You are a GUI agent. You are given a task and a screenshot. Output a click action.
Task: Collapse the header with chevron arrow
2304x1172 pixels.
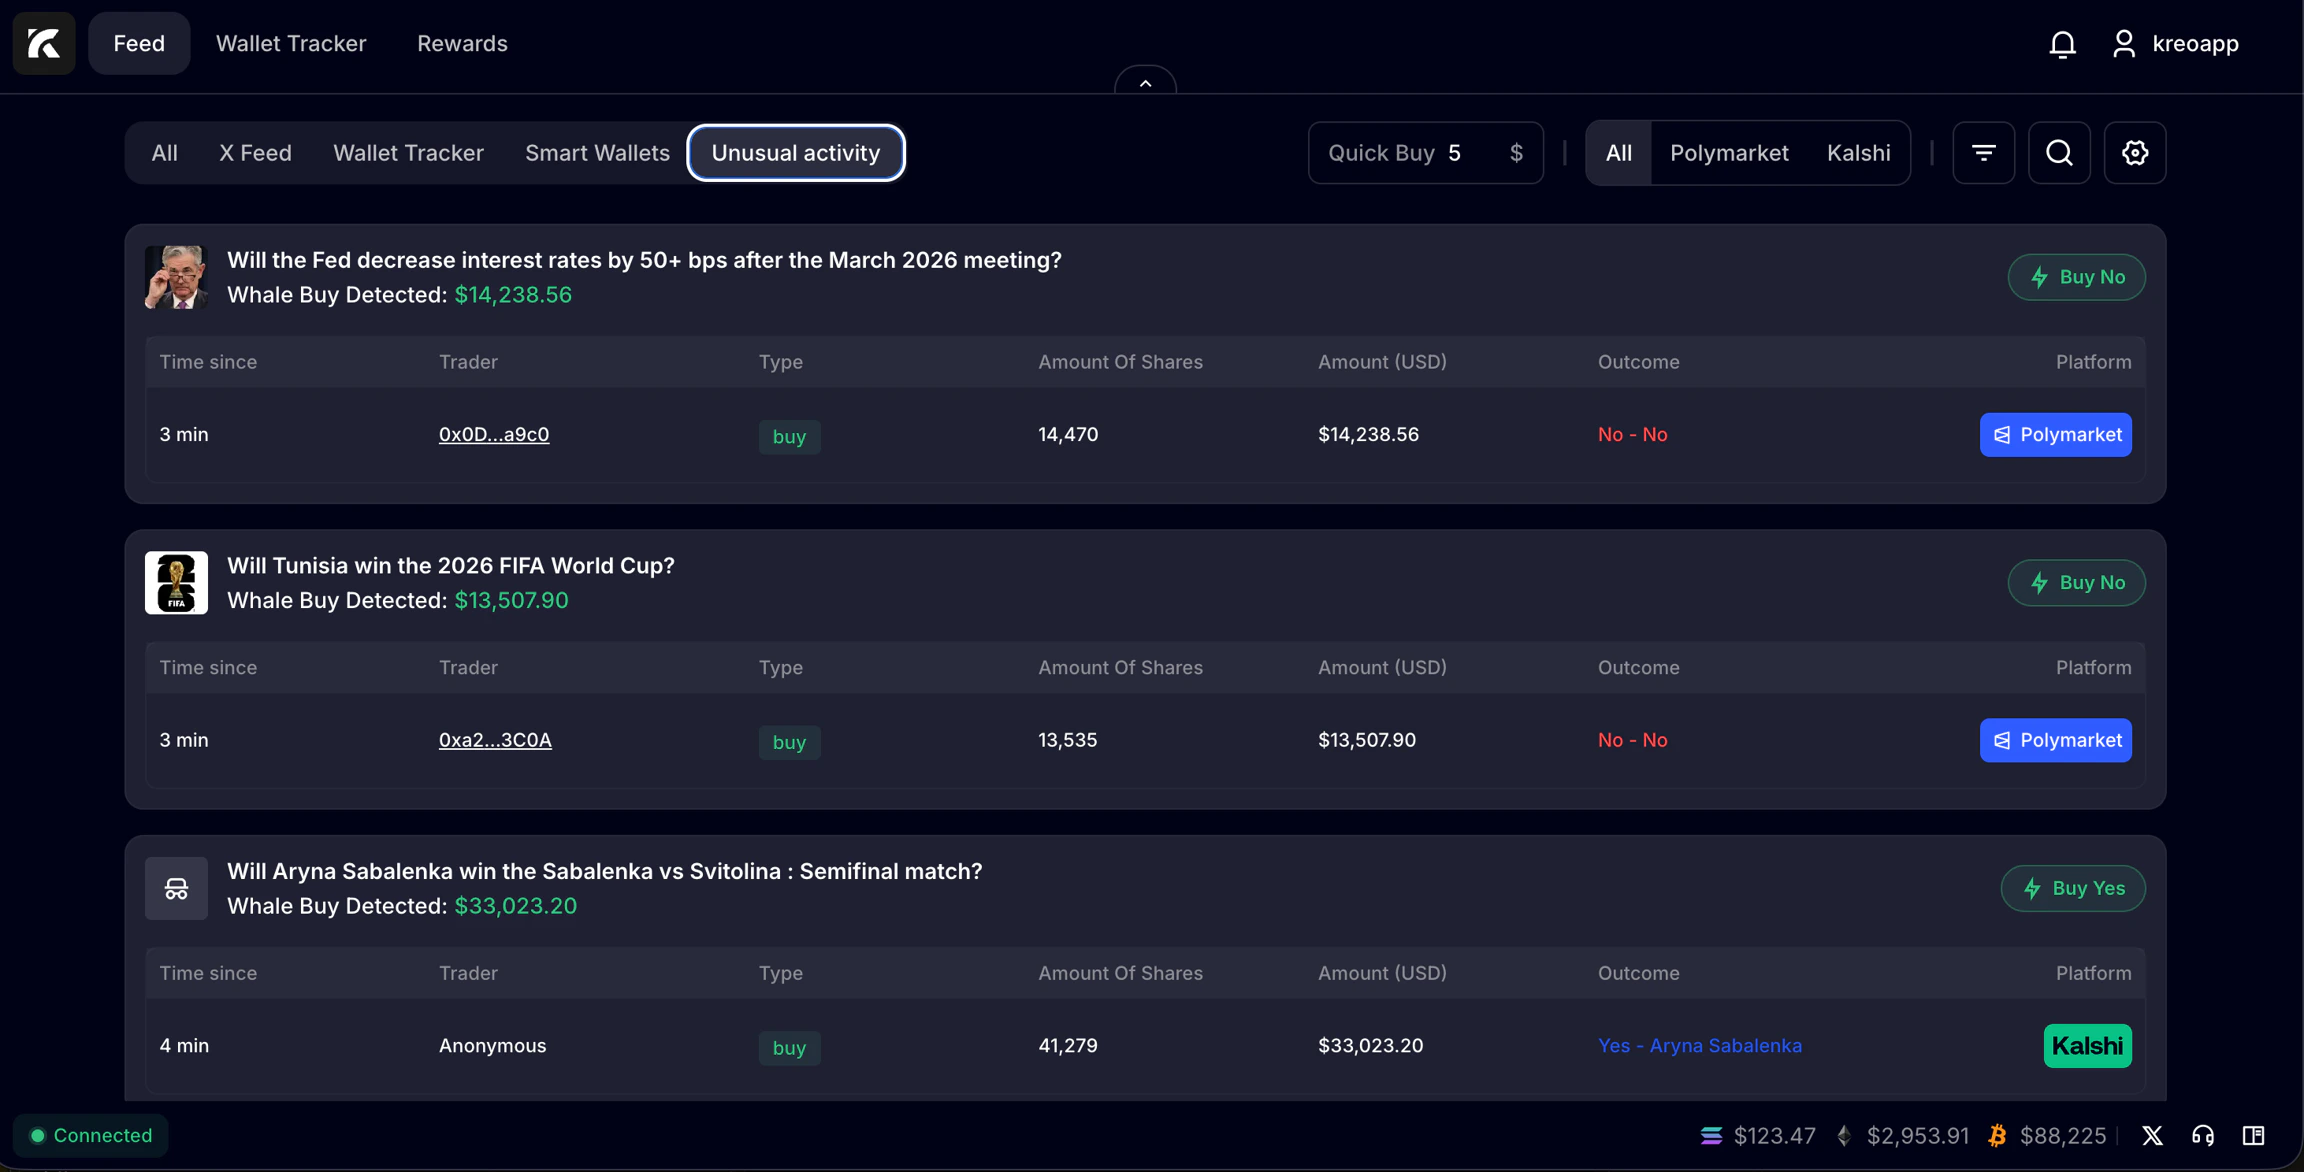pos(1145,84)
